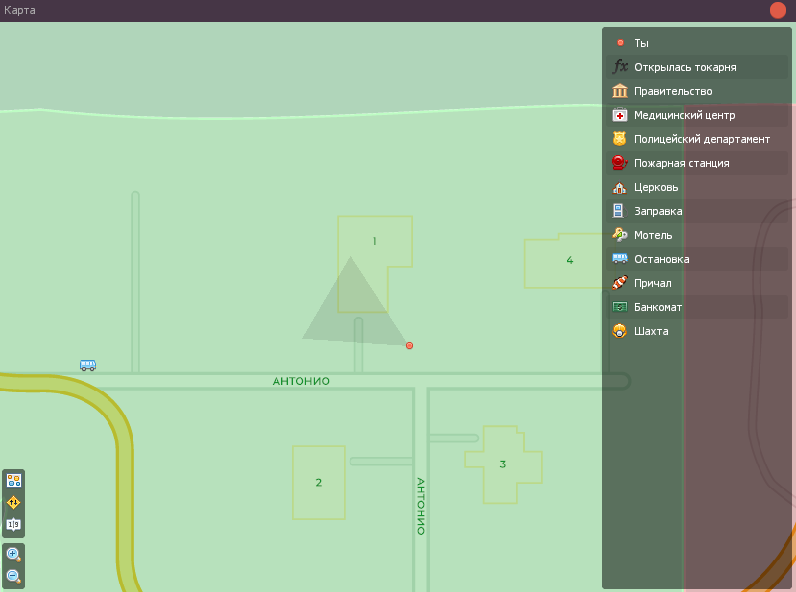Select Ты entry in the legend

tap(696, 43)
